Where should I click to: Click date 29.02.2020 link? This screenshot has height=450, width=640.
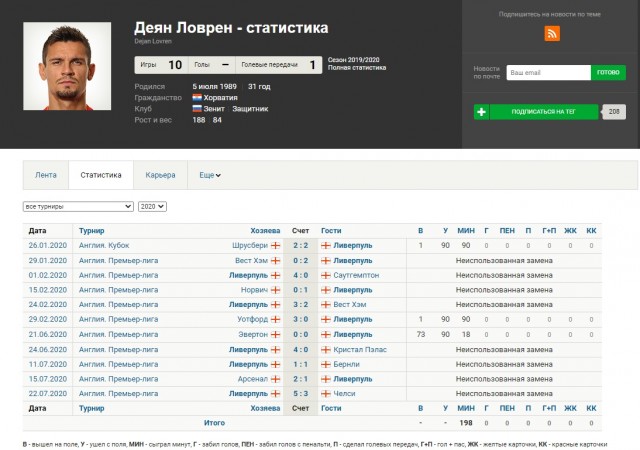(x=48, y=319)
